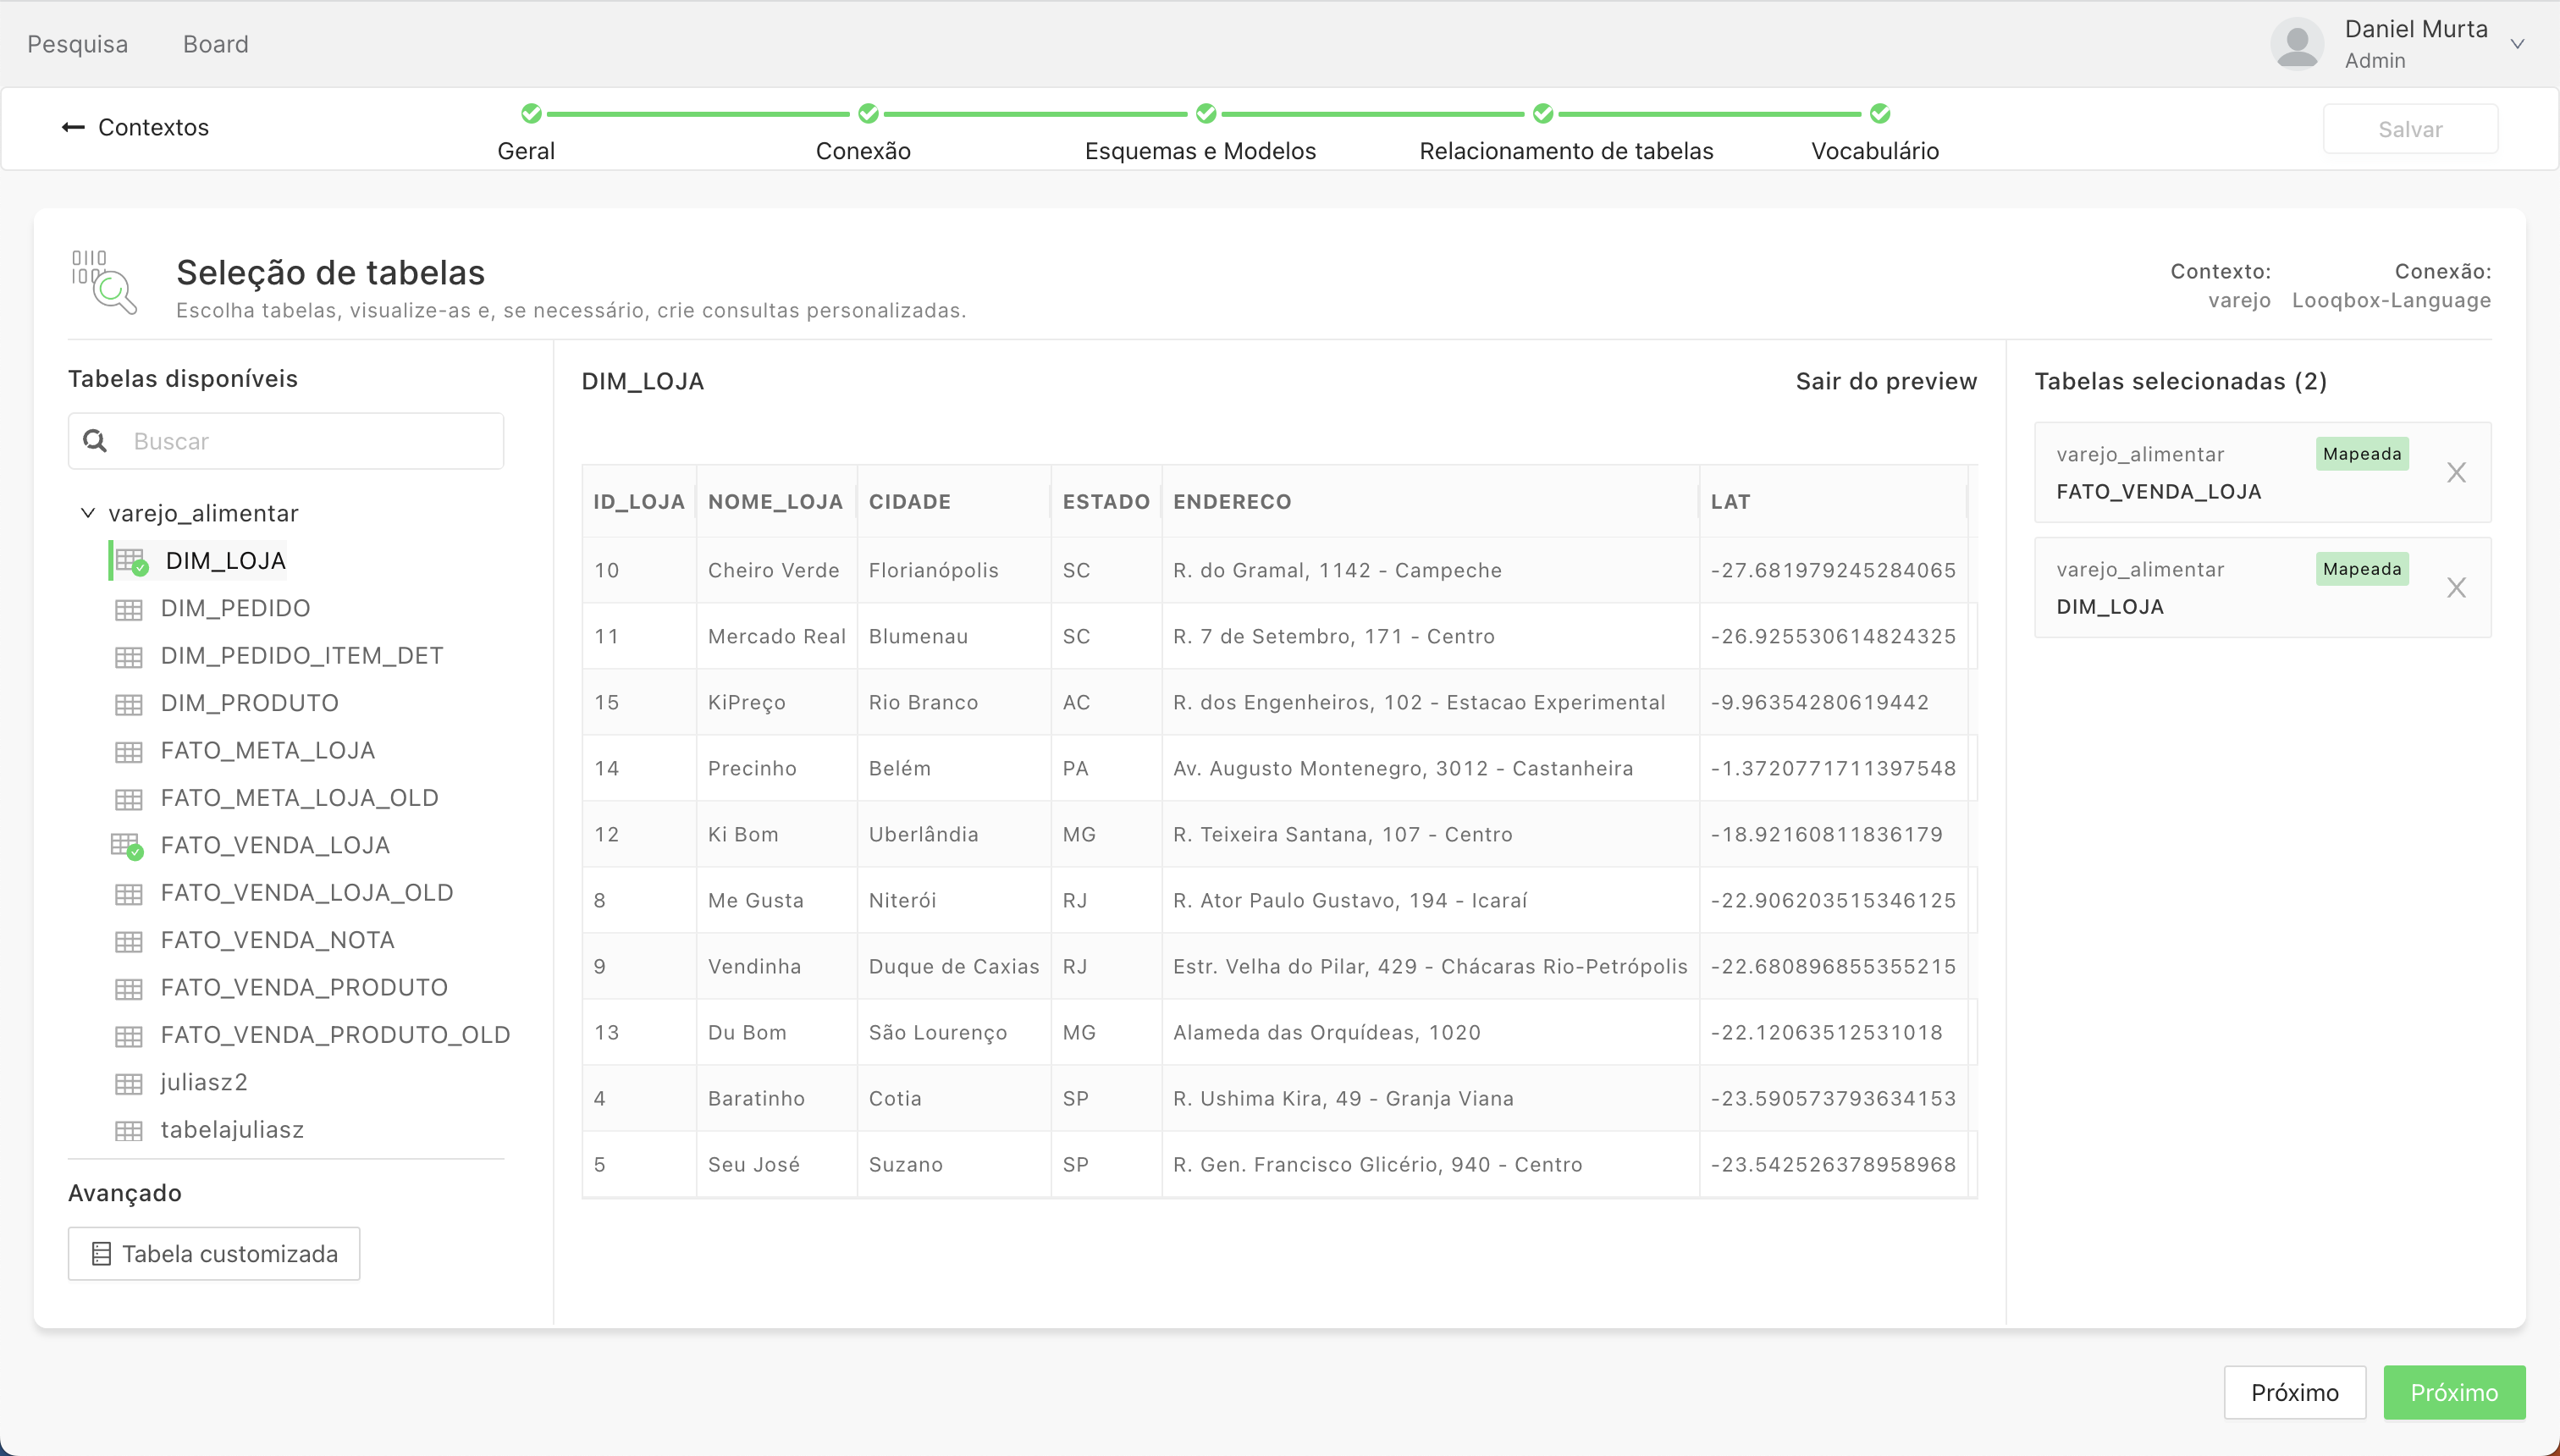Open the Board menu item
Image resolution: width=2560 pixels, height=1456 pixels.
(x=215, y=44)
